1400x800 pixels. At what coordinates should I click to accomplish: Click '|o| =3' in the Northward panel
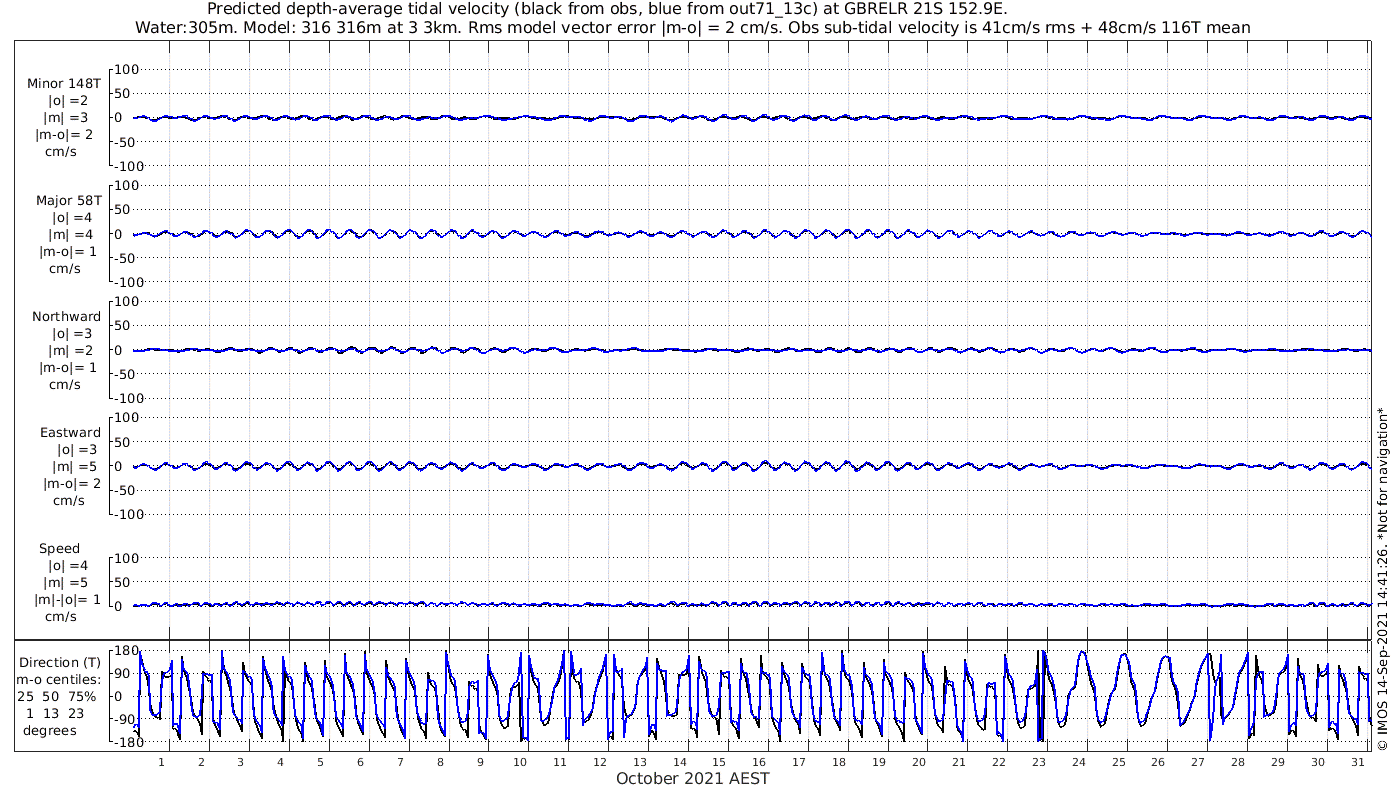coord(72,334)
